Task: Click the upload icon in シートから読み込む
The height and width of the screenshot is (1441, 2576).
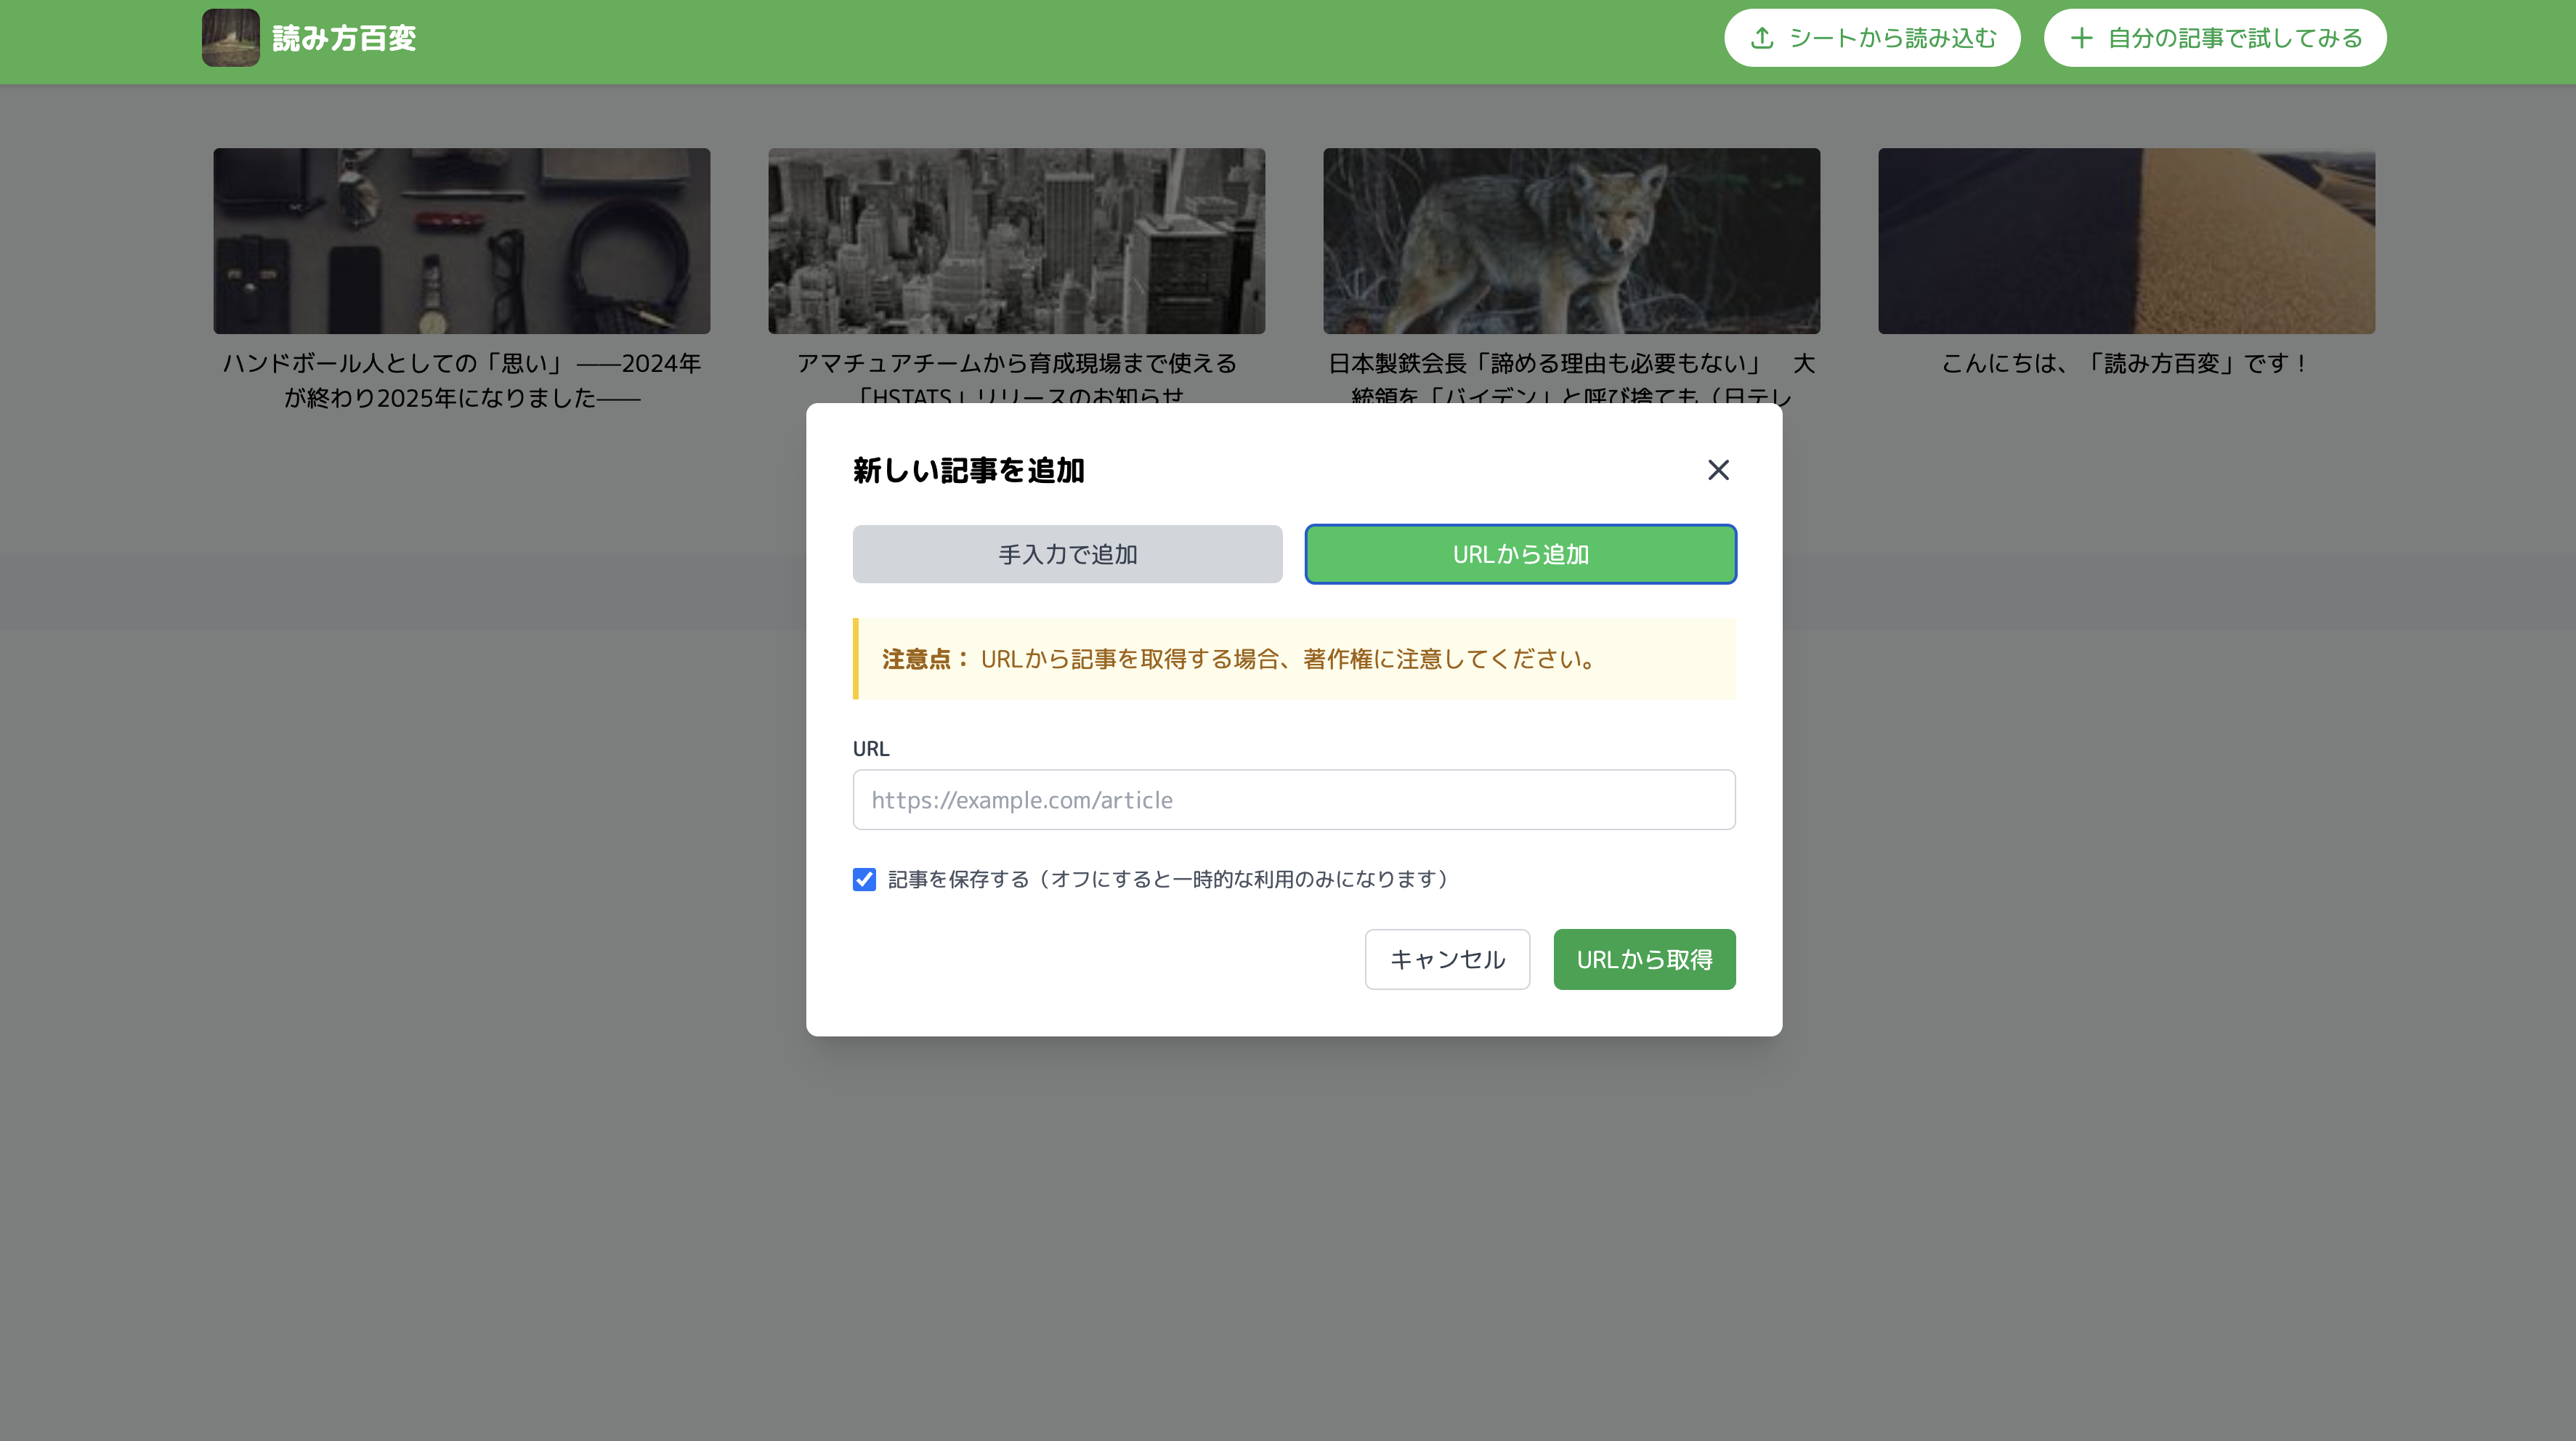Action: pos(1762,38)
